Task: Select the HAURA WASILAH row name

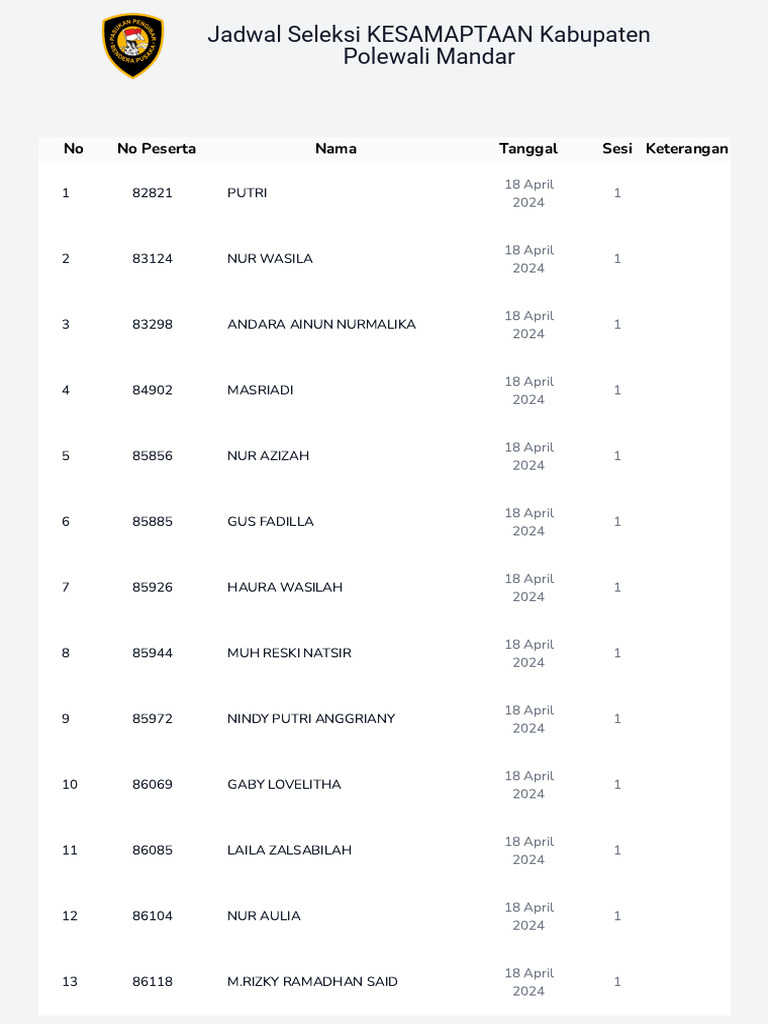Action: click(x=285, y=588)
